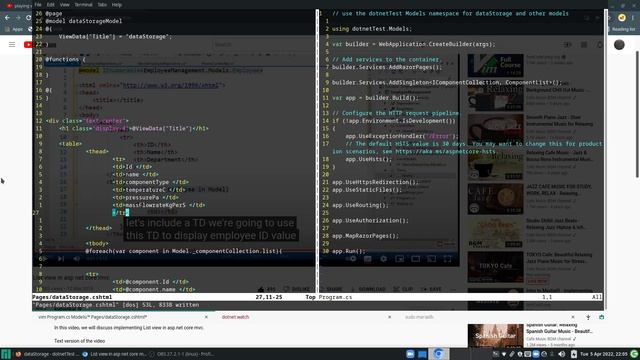Open the TOKYO Cafe video thumbnail

pyautogui.click(x=496, y=267)
